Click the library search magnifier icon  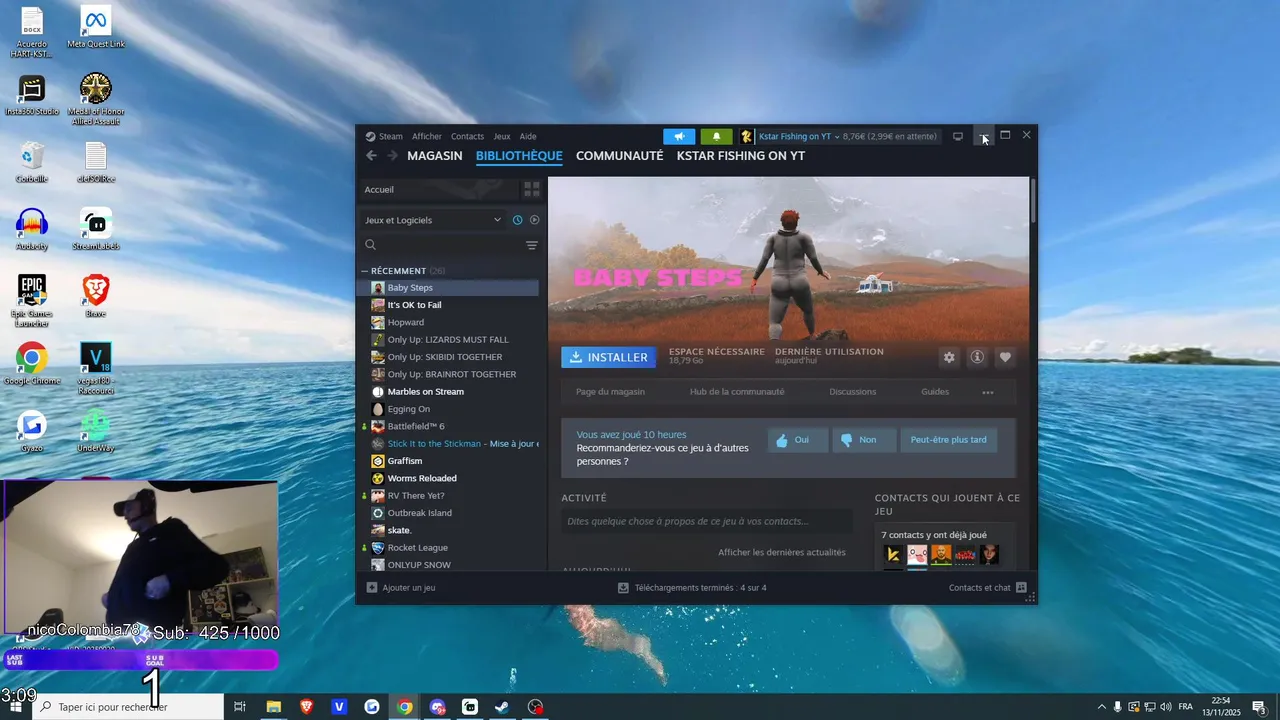coord(371,245)
